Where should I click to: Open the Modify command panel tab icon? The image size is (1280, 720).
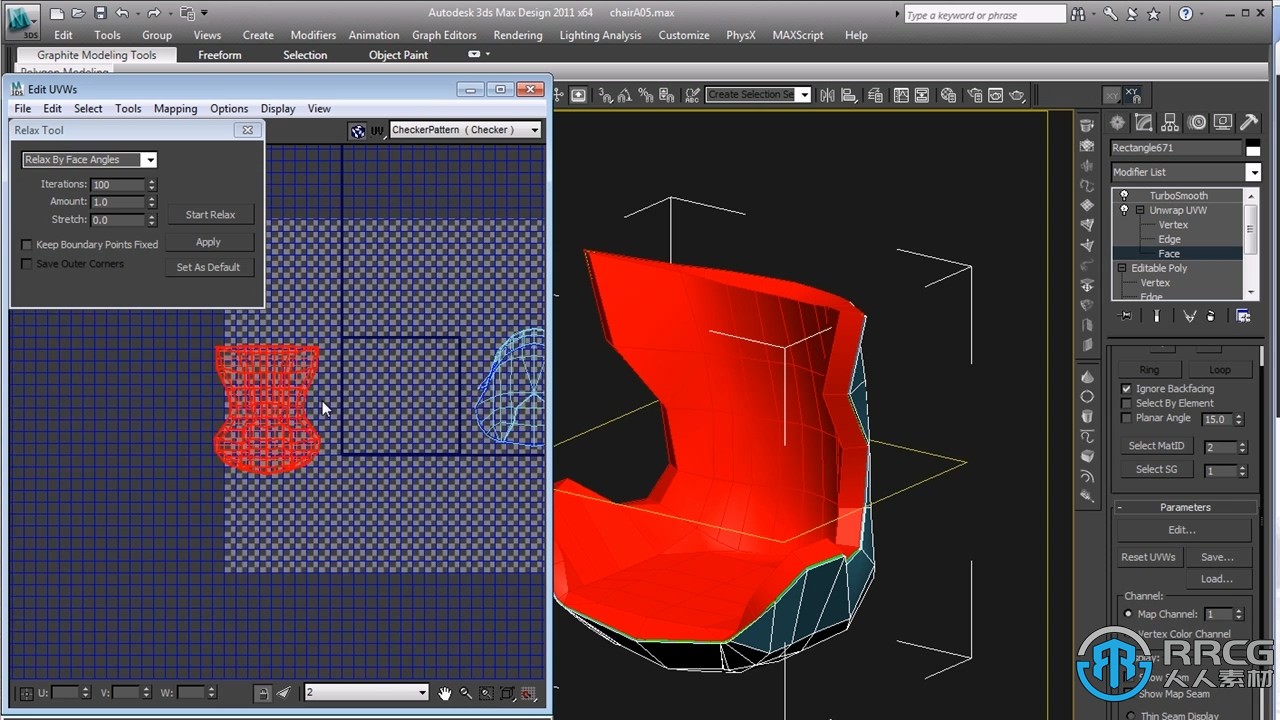[x=1144, y=122]
